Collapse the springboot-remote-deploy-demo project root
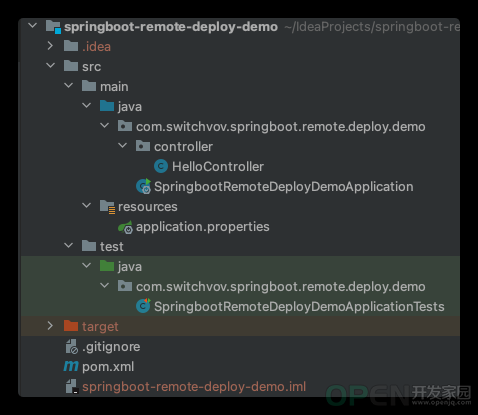The width and height of the screenshot is (478, 415). [33, 26]
